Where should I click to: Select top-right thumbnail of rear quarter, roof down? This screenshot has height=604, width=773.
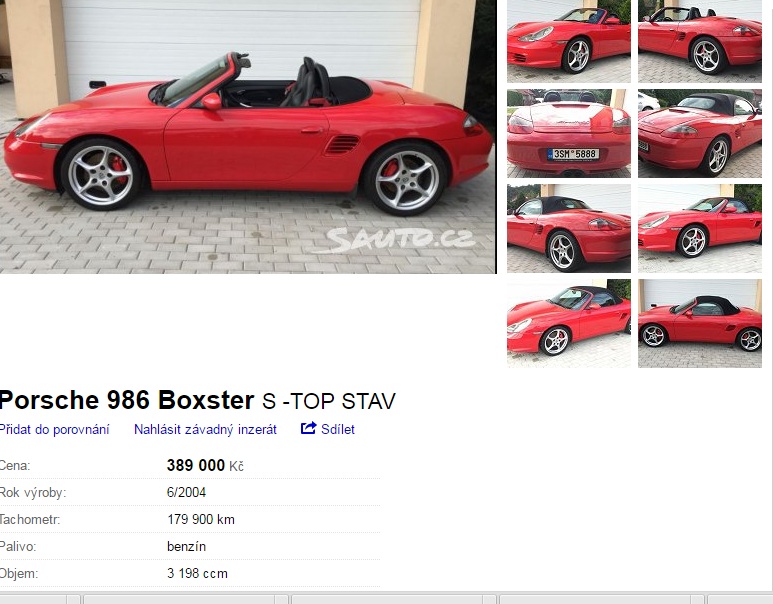700,41
